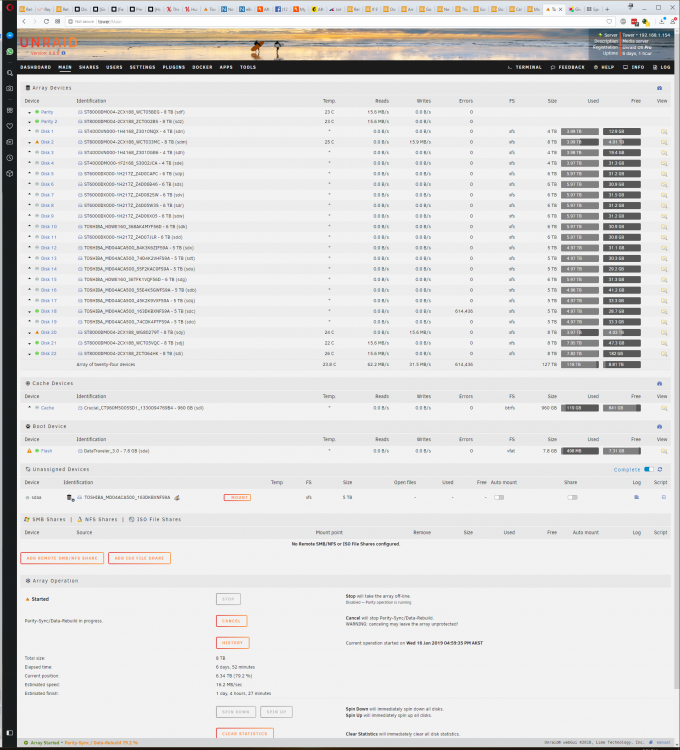Open the Apps page
Viewport: 680px width, 750px height.
pyautogui.click(x=226, y=67)
